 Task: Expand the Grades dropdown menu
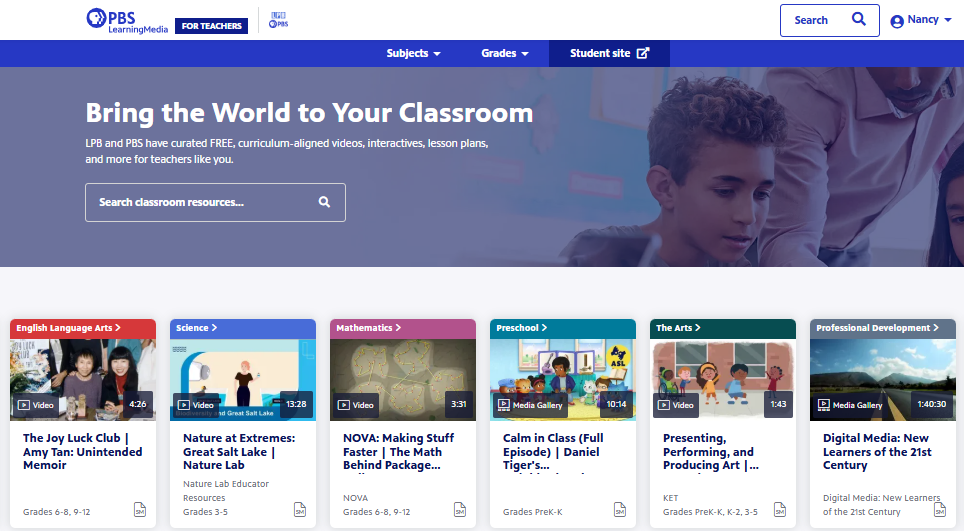pyautogui.click(x=505, y=53)
